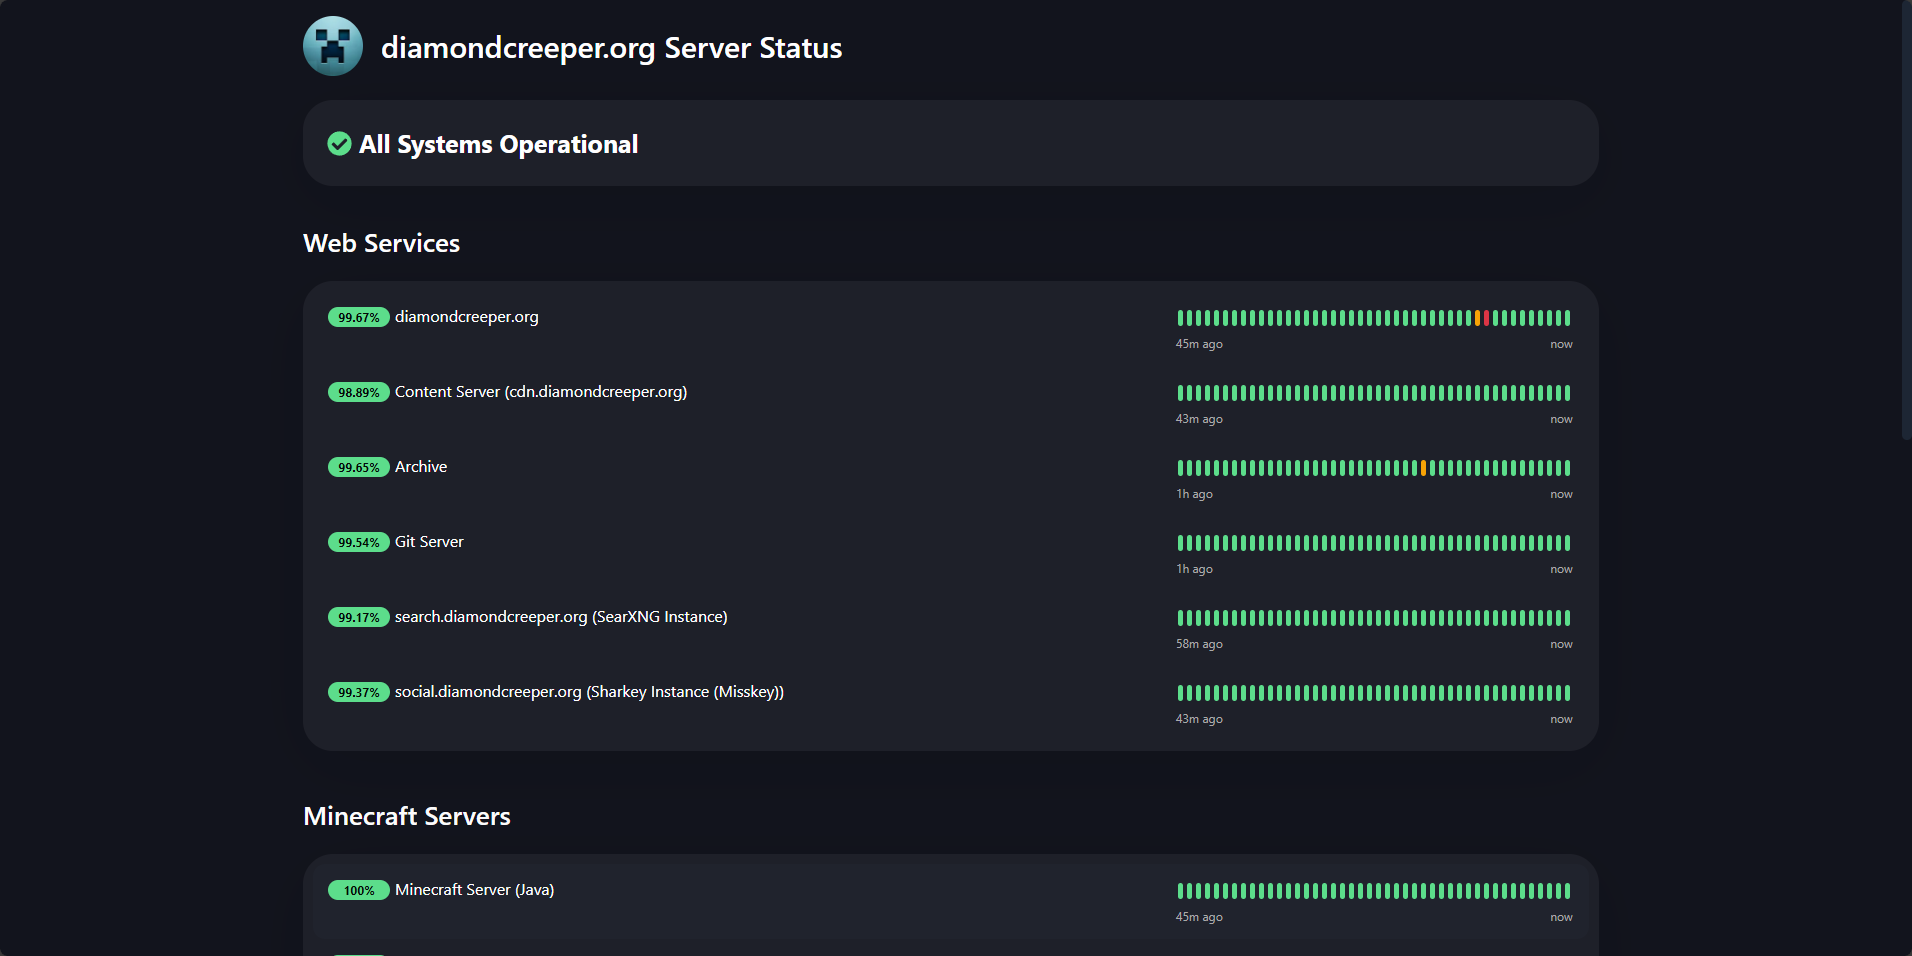Click the 58m ago label

click(x=1199, y=644)
